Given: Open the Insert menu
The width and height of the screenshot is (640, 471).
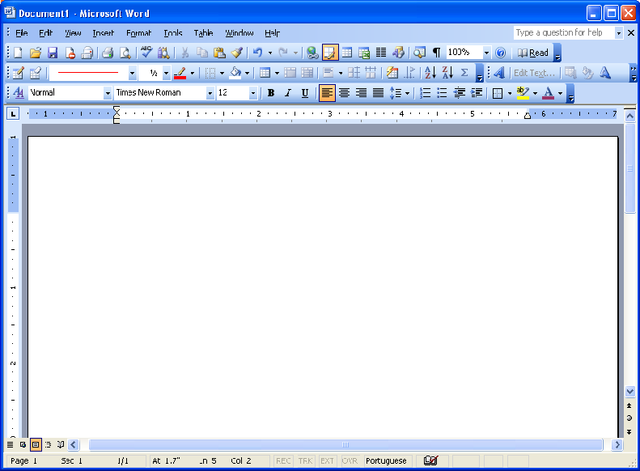Looking at the screenshot, I should tap(103, 33).
